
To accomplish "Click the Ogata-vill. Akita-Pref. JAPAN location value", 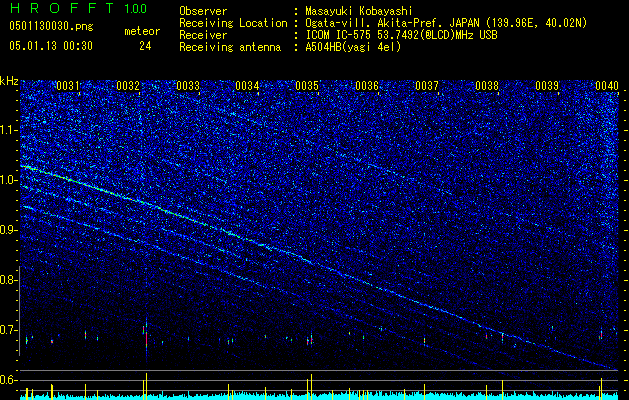I will click(x=446, y=23).
